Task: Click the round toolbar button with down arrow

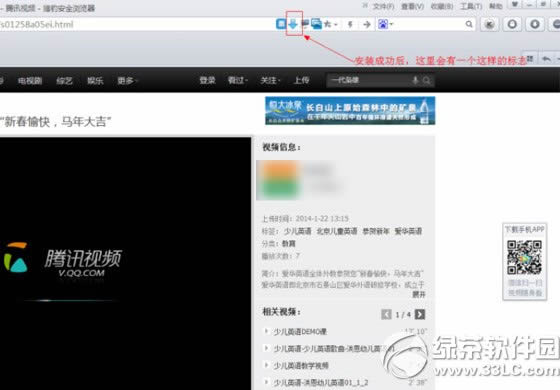Action: [535, 24]
